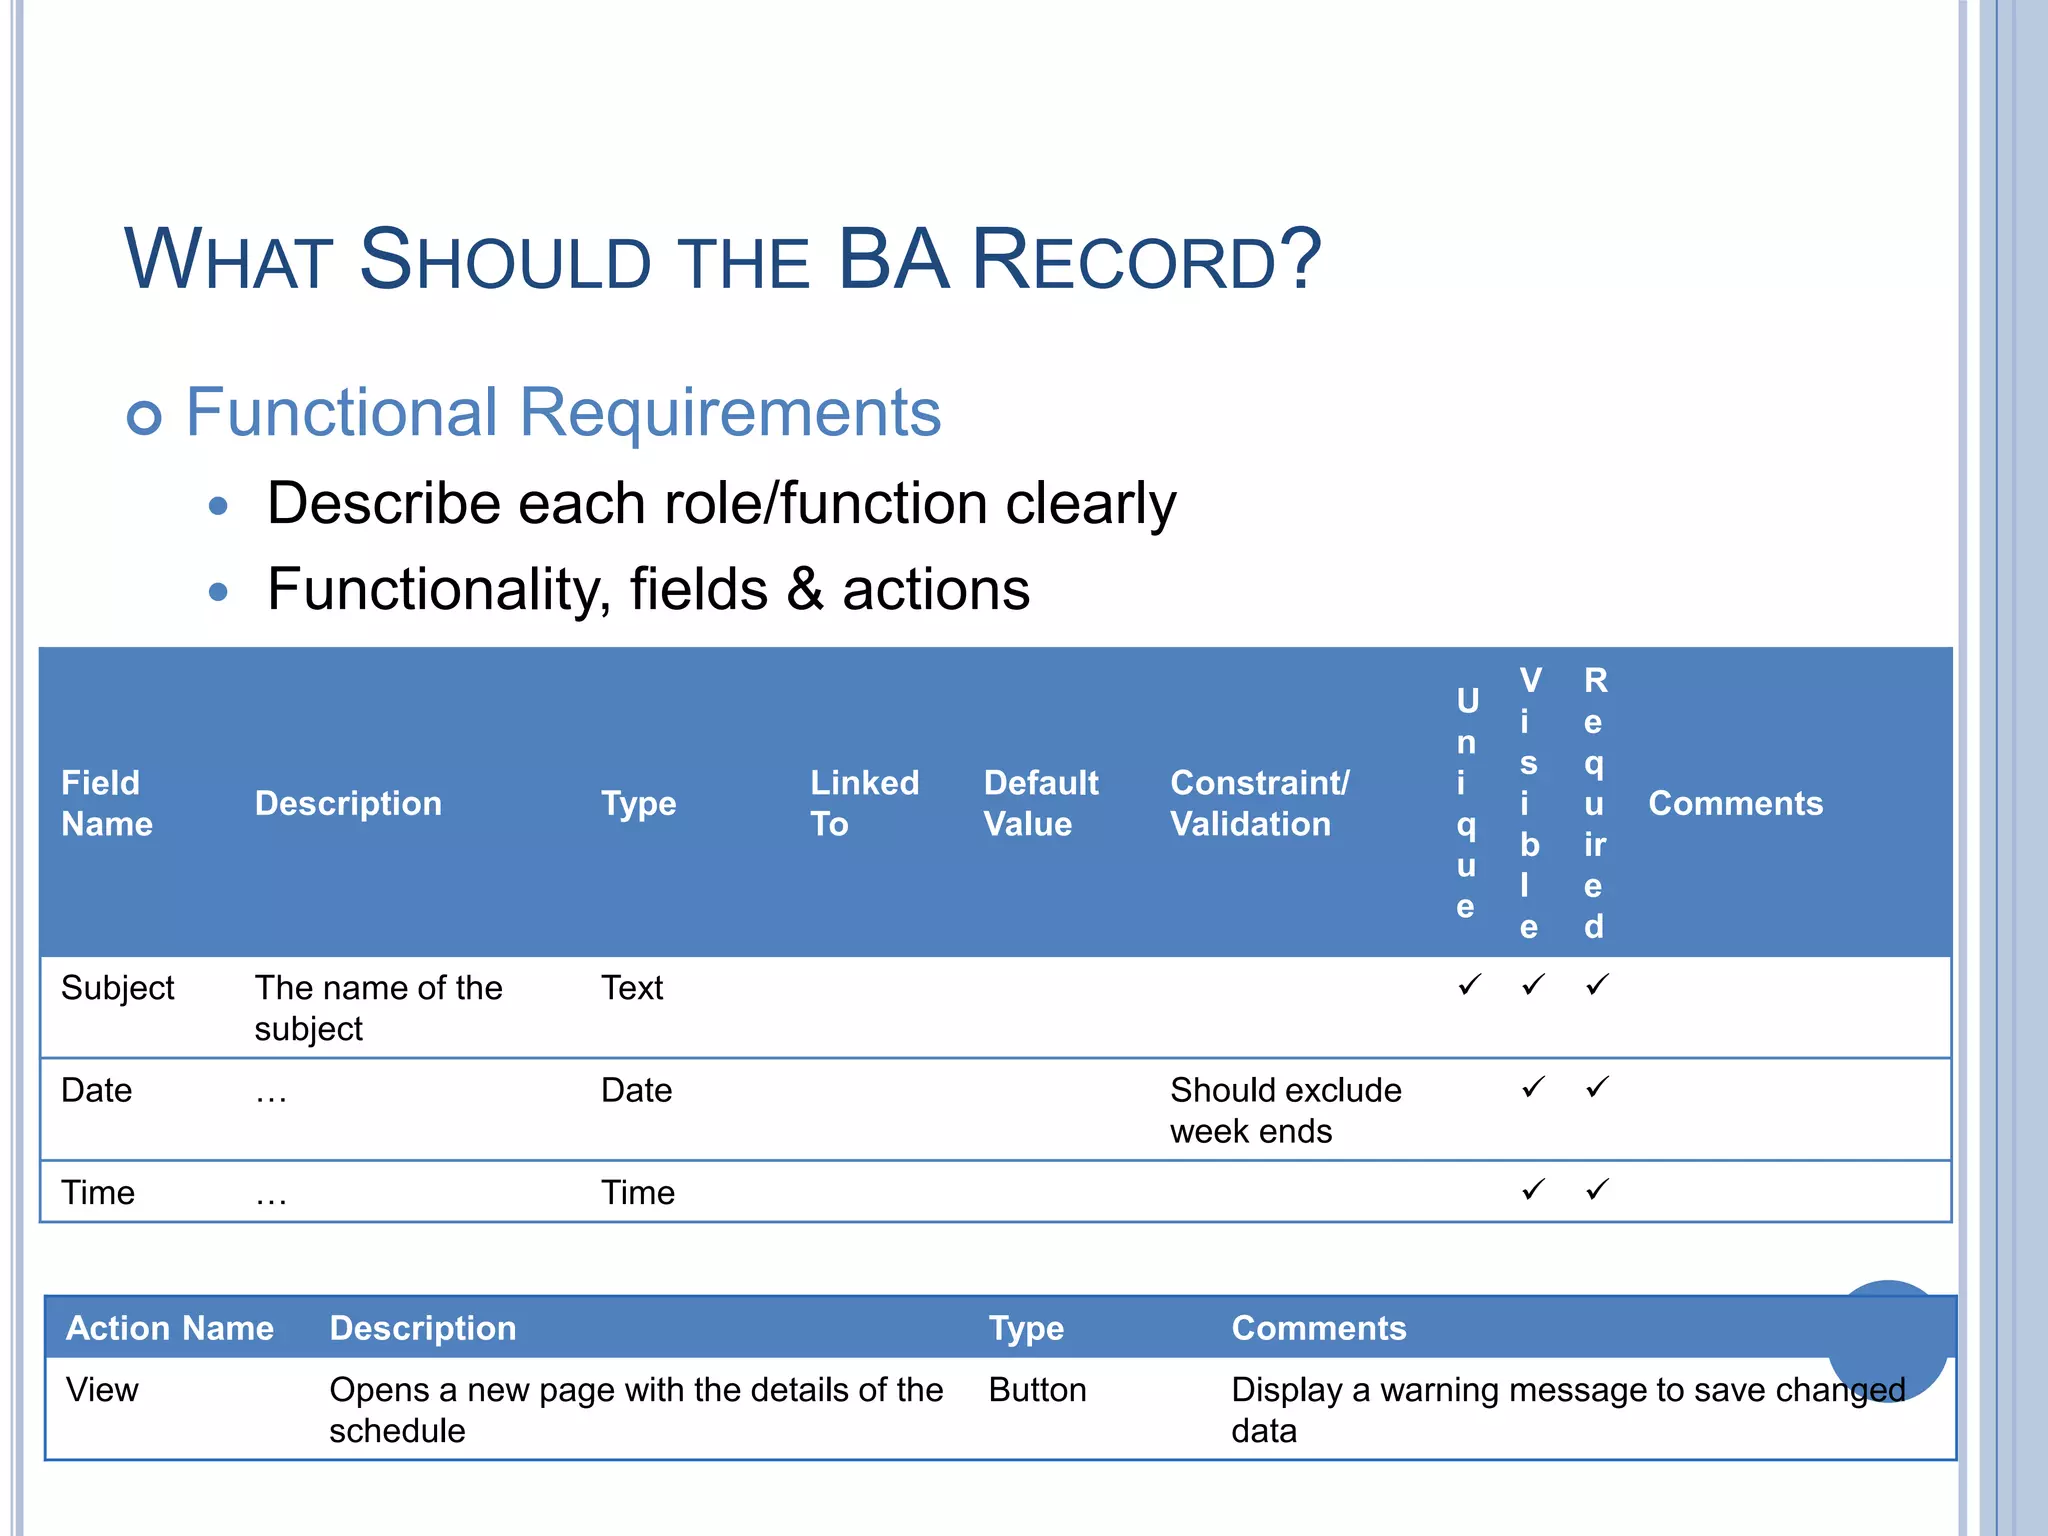This screenshot has width=2048, height=1536.
Task: Click the slide title 'What Should the BA Record?'
Action: (723, 259)
